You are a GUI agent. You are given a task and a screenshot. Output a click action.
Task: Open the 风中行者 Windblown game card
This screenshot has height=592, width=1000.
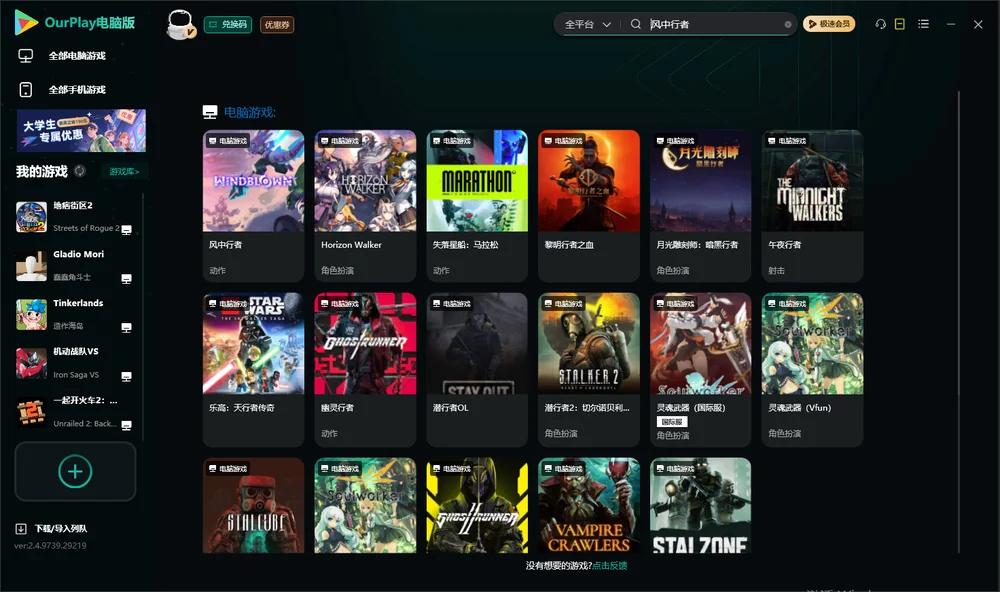253,205
